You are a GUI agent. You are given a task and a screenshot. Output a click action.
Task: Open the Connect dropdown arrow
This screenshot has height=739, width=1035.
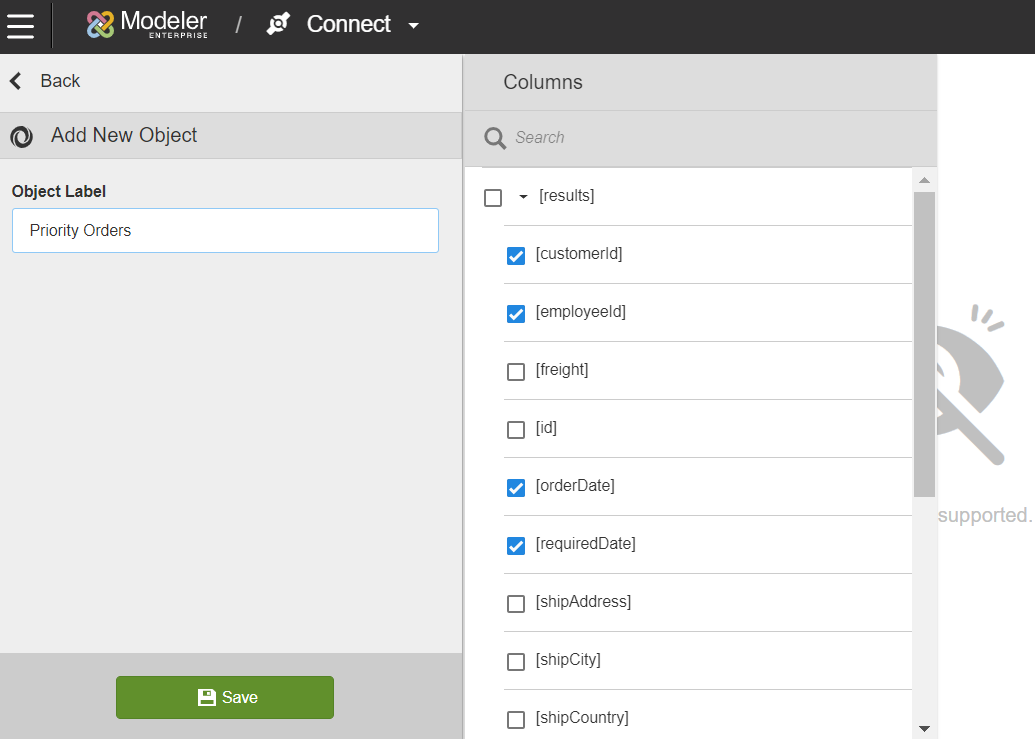click(x=414, y=26)
